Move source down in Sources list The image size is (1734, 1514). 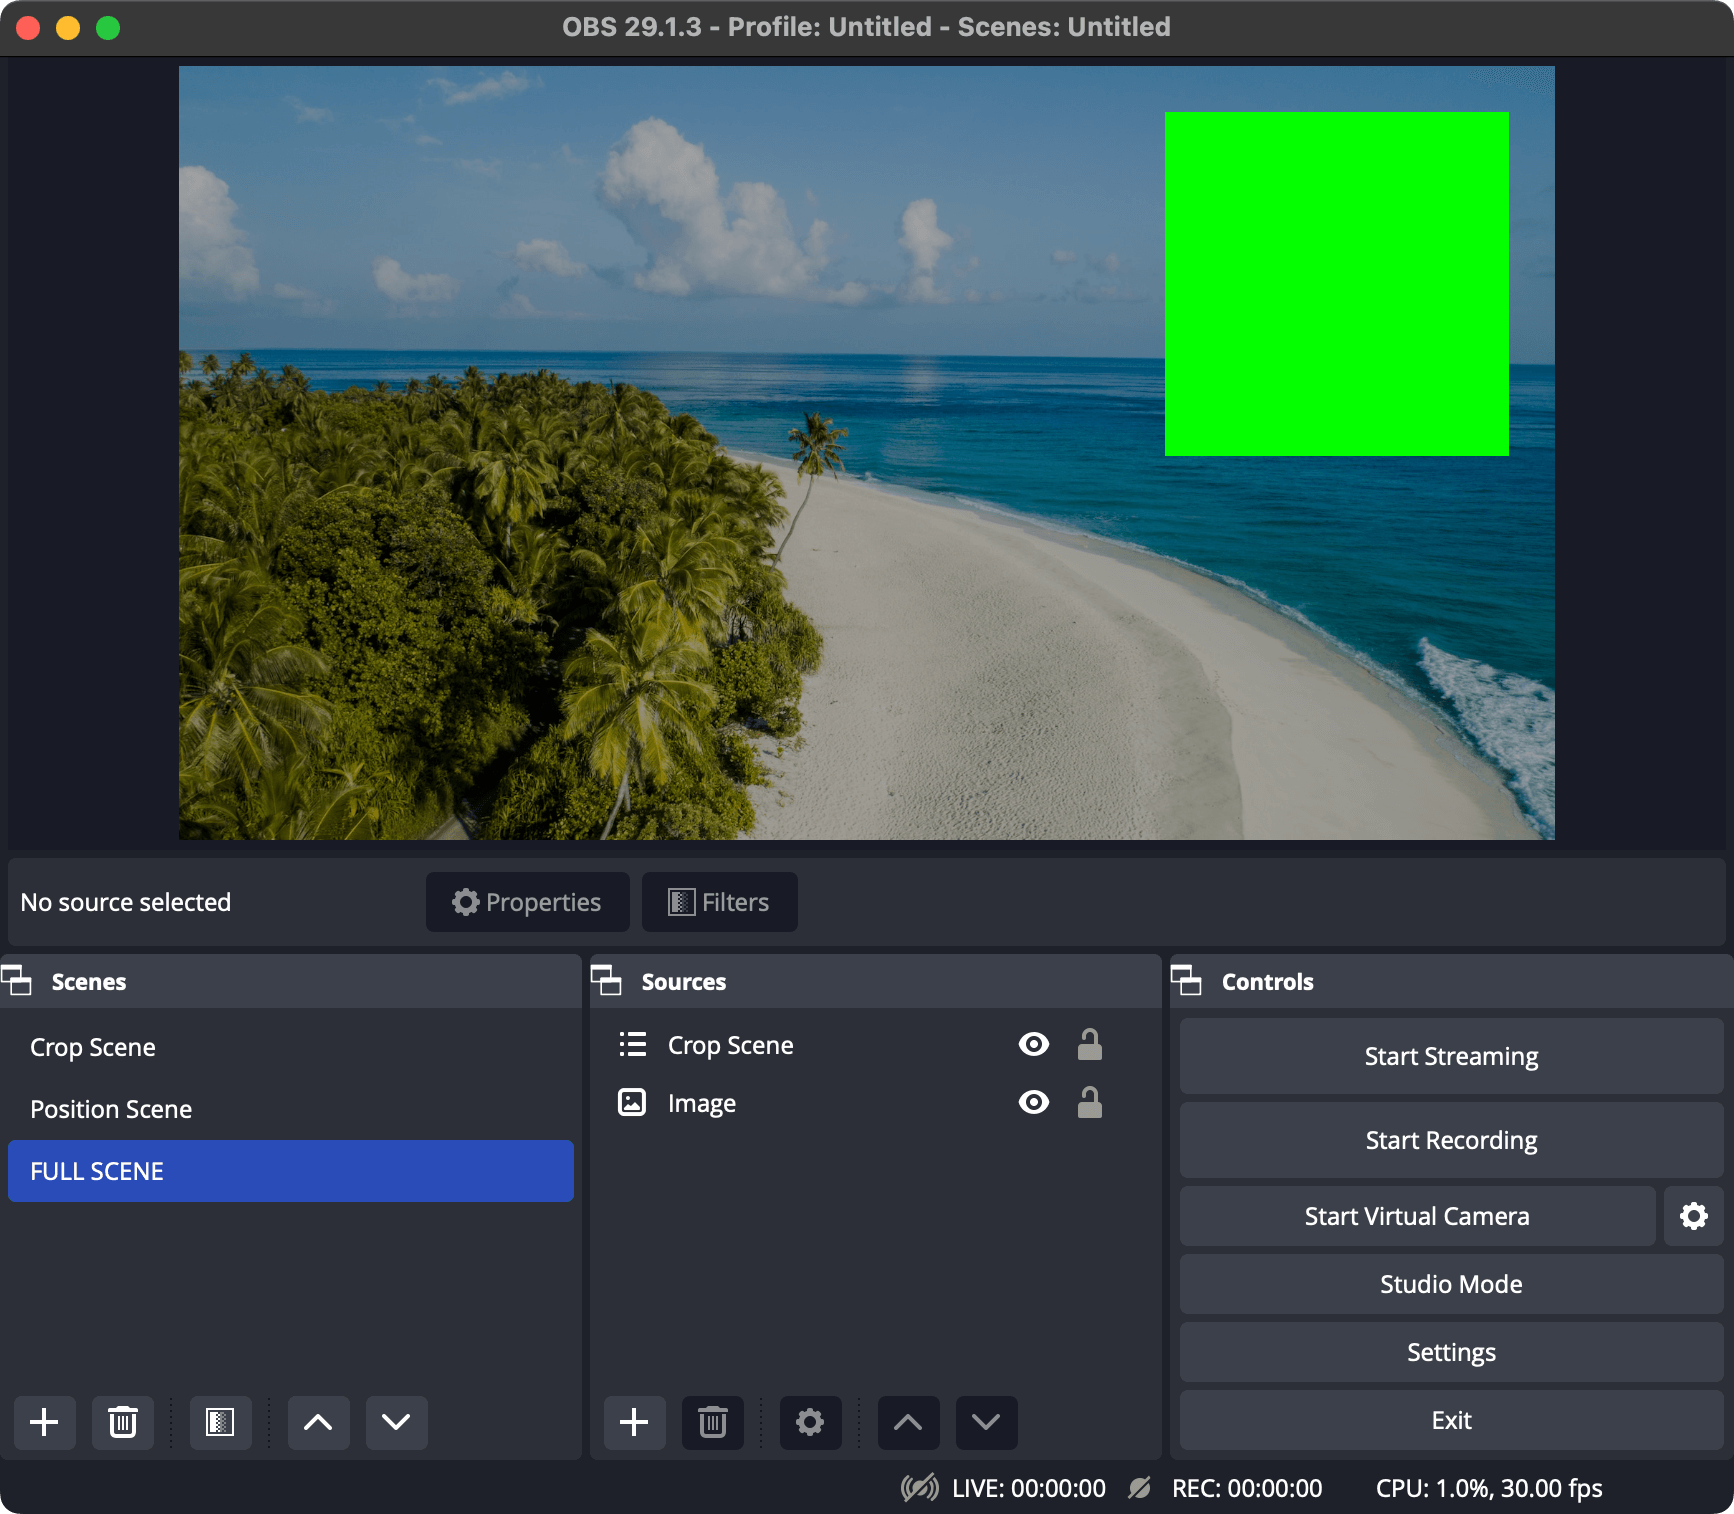[986, 1422]
